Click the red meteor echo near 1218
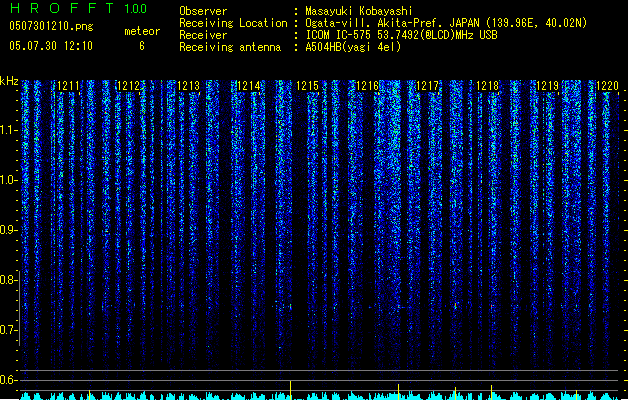This screenshot has height=400, width=629. [491, 306]
